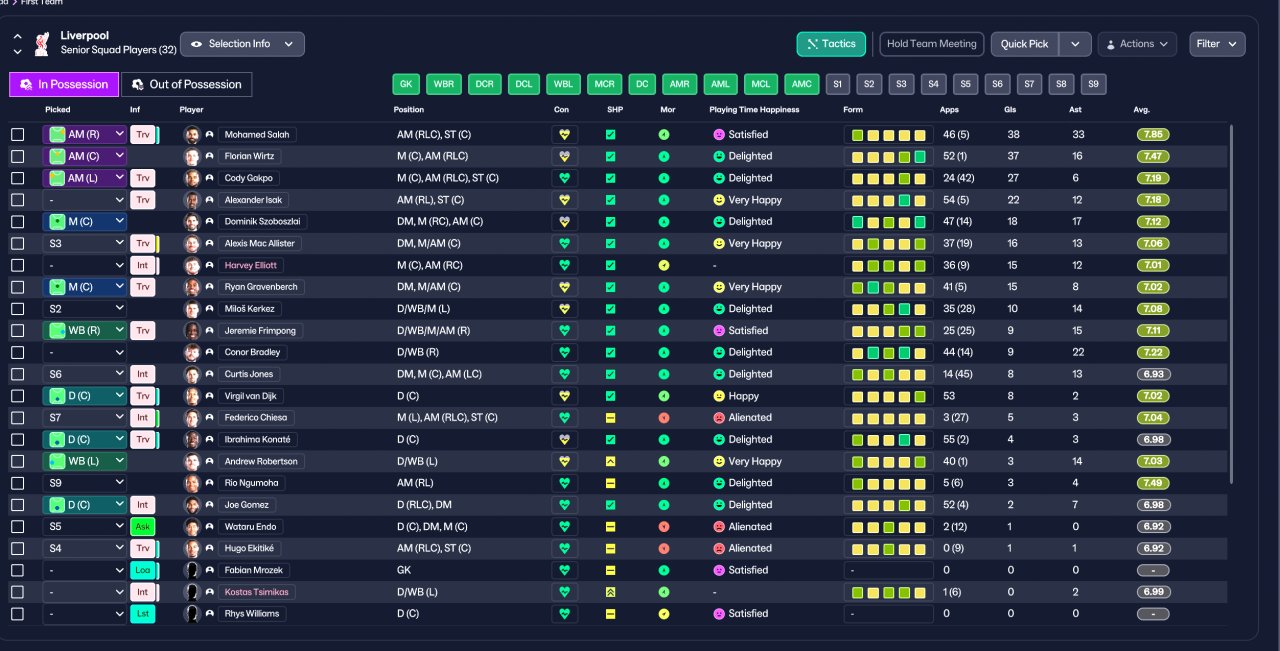The height and width of the screenshot is (651, 1280).
Task: Click the vertical scrollbar of the player list
Action: 1233,304
